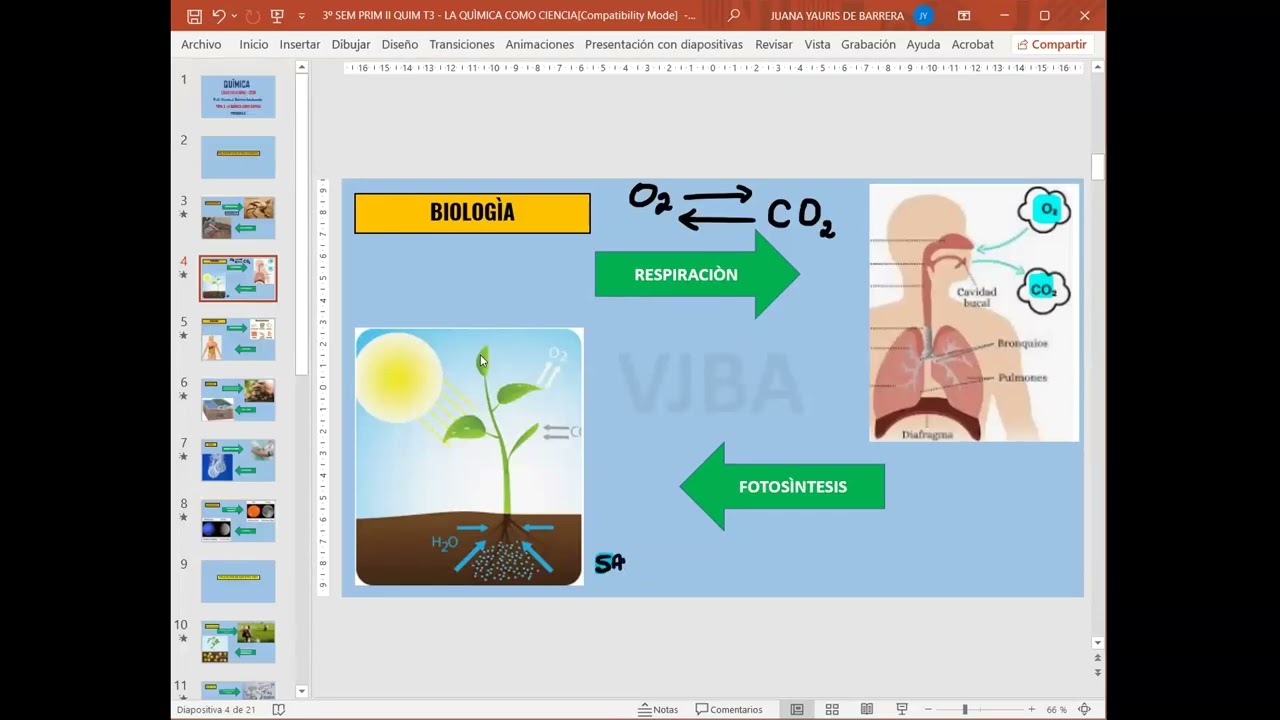Click animation star icon under slide 5
The width and height of the screenshot is (1280, 720).
tap(183, 335)
